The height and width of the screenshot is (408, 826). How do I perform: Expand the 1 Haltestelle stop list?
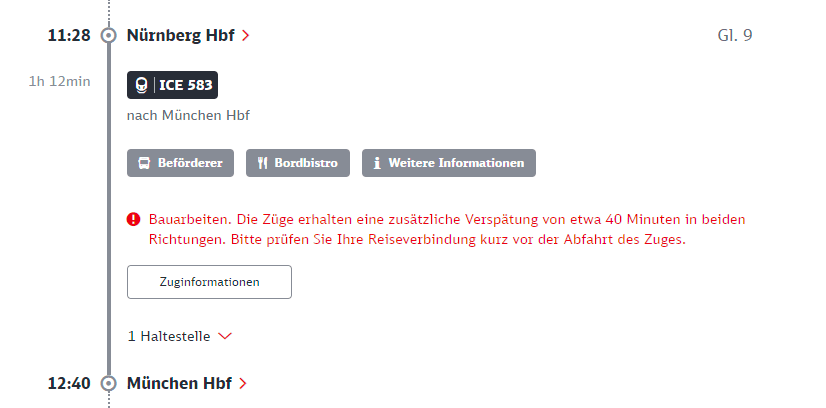point(180,336)
